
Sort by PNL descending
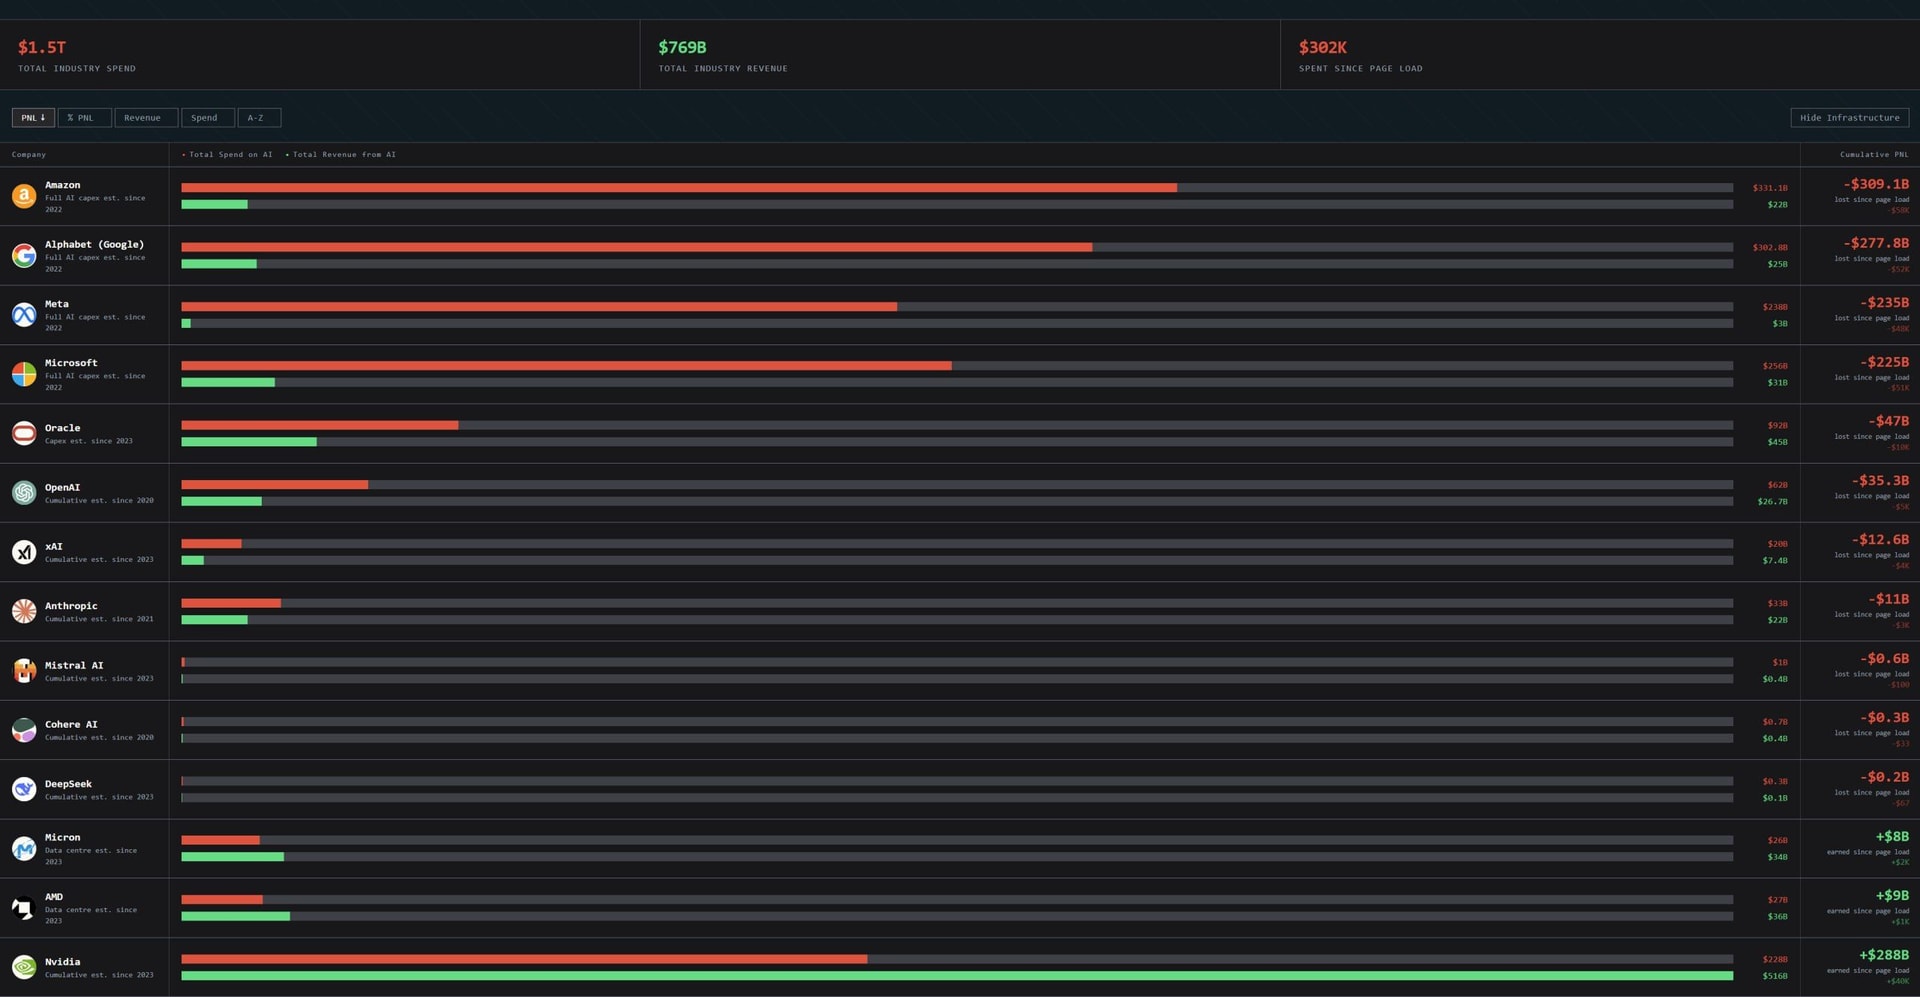[x=33, y=118]
